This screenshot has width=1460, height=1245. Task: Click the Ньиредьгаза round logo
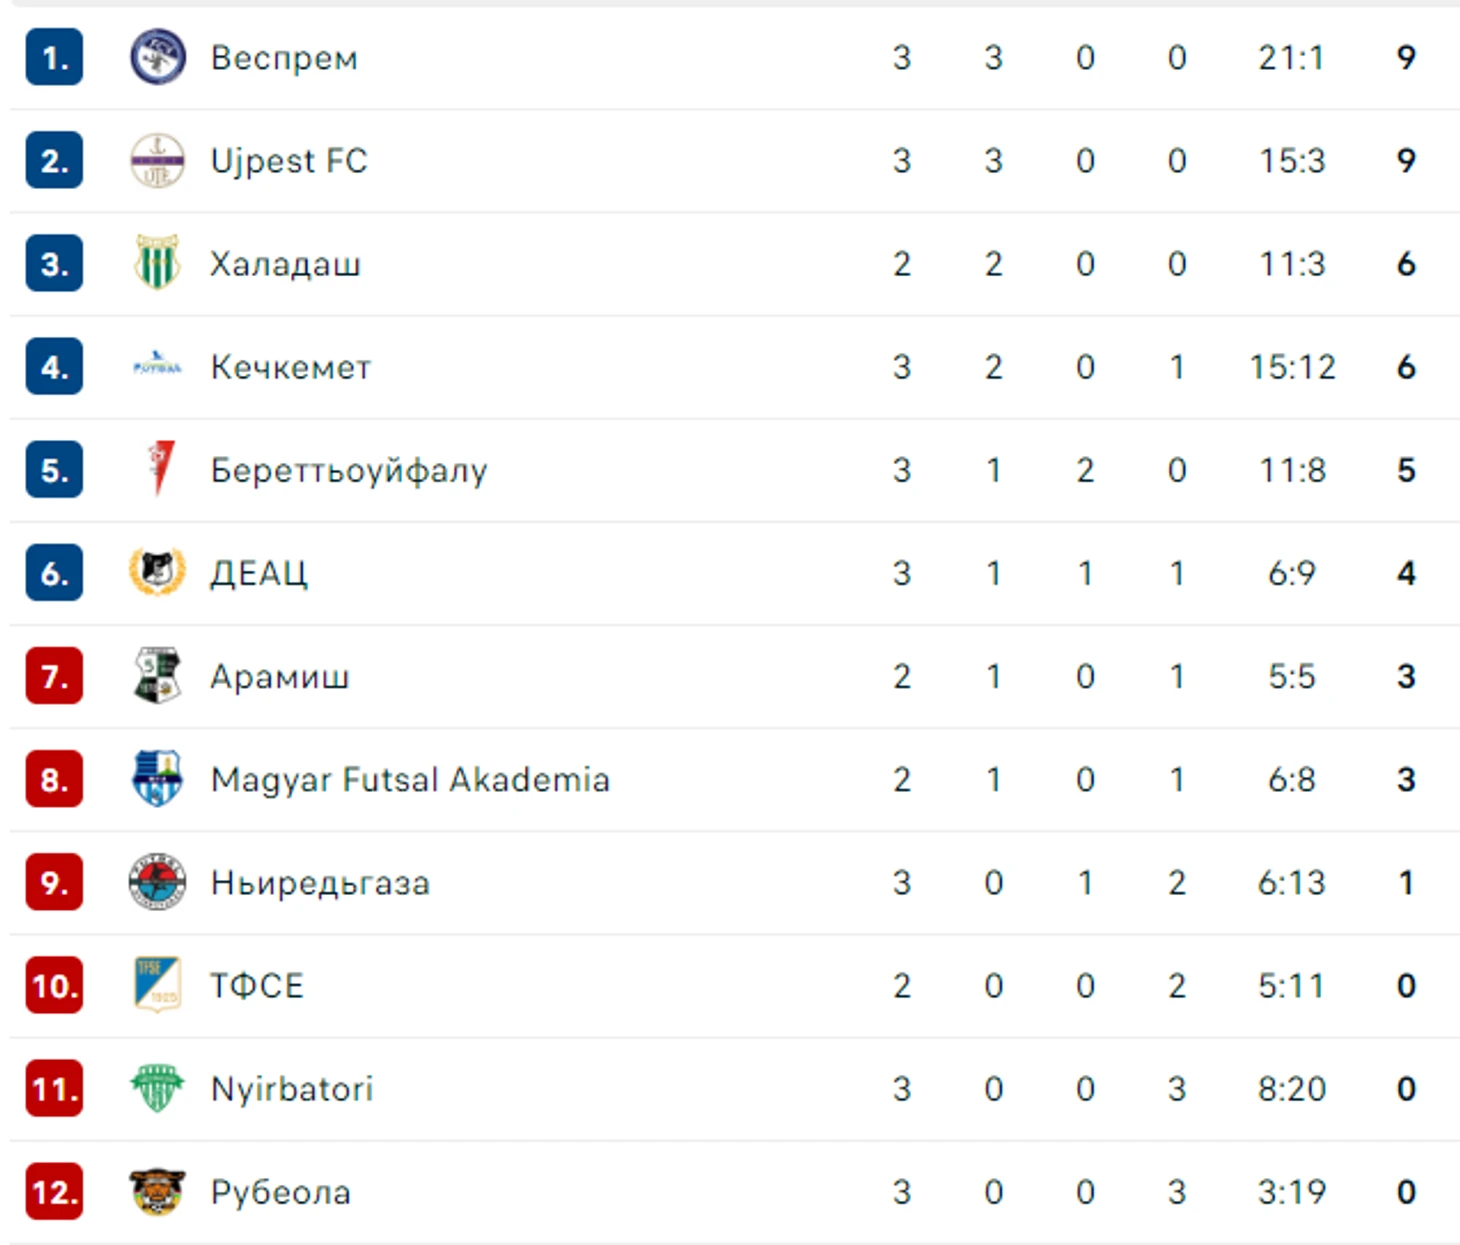click(157, 882)
